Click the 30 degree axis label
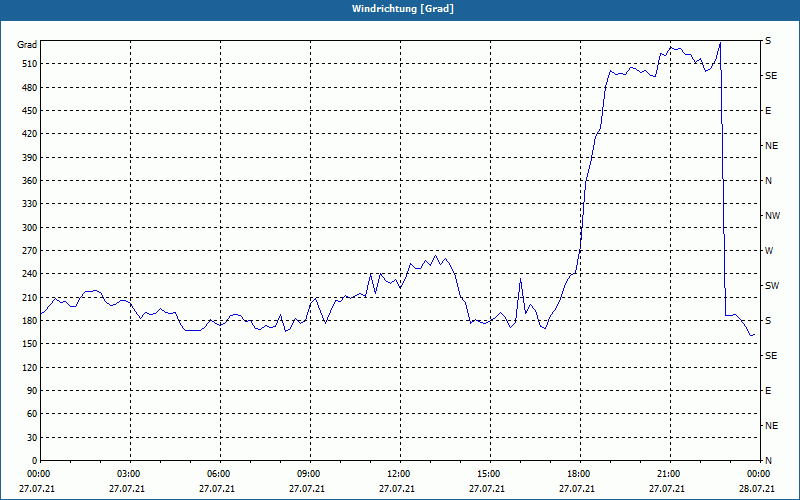Viewport: 800px width, 500px height. point(32,437)
